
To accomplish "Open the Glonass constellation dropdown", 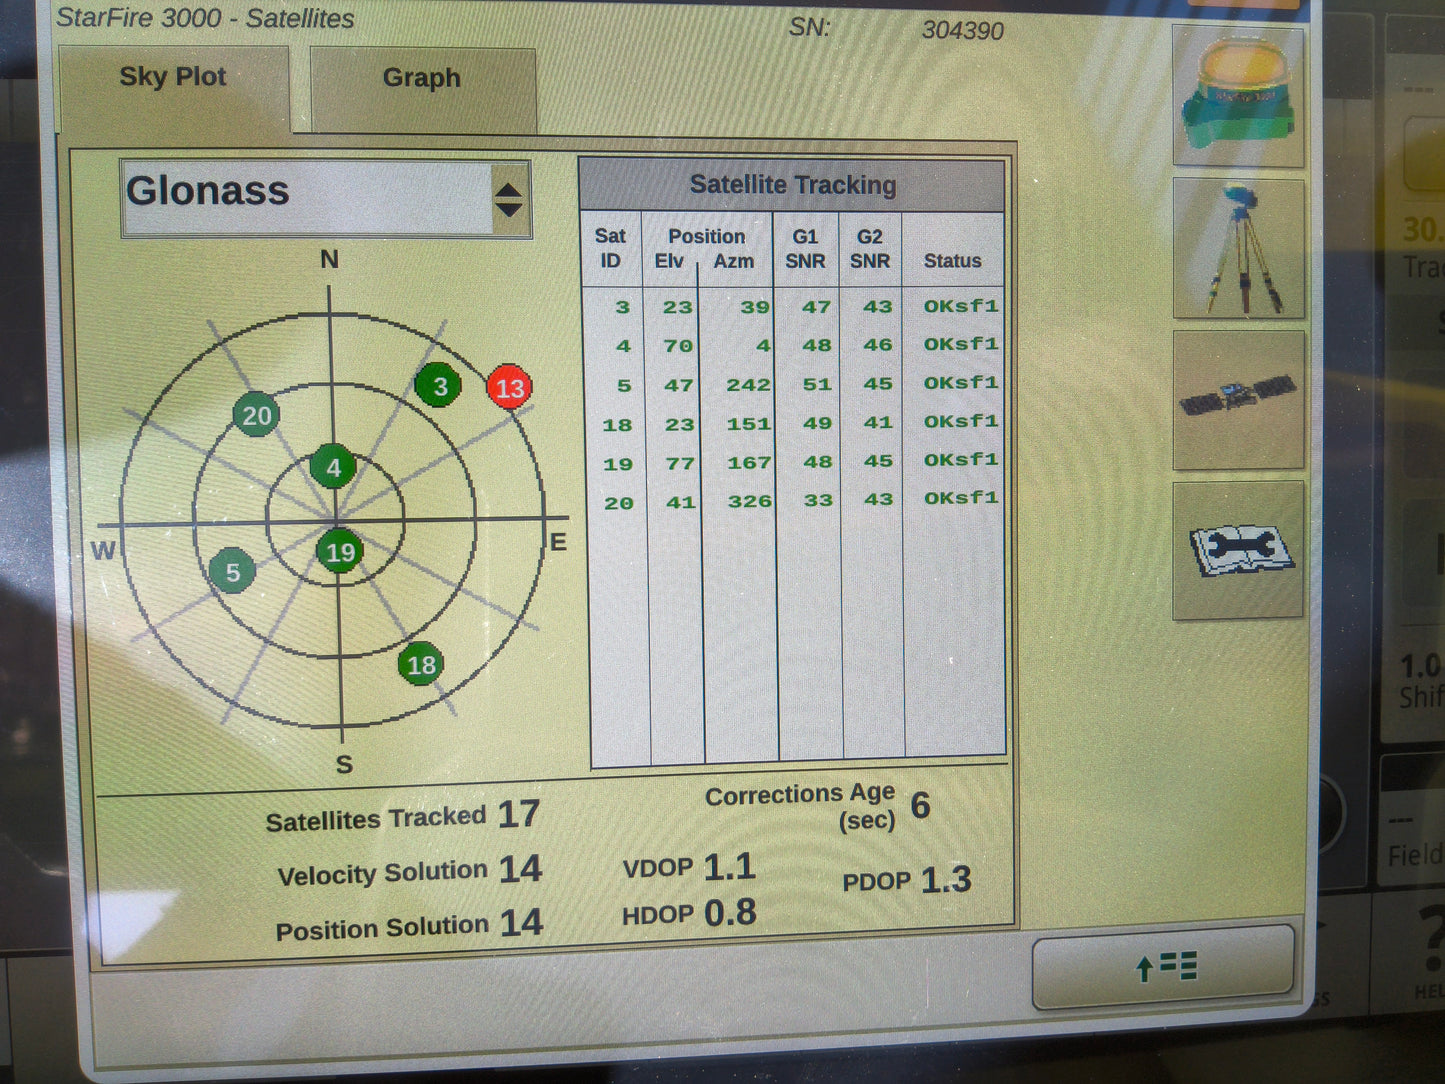I will click(310, 197).
